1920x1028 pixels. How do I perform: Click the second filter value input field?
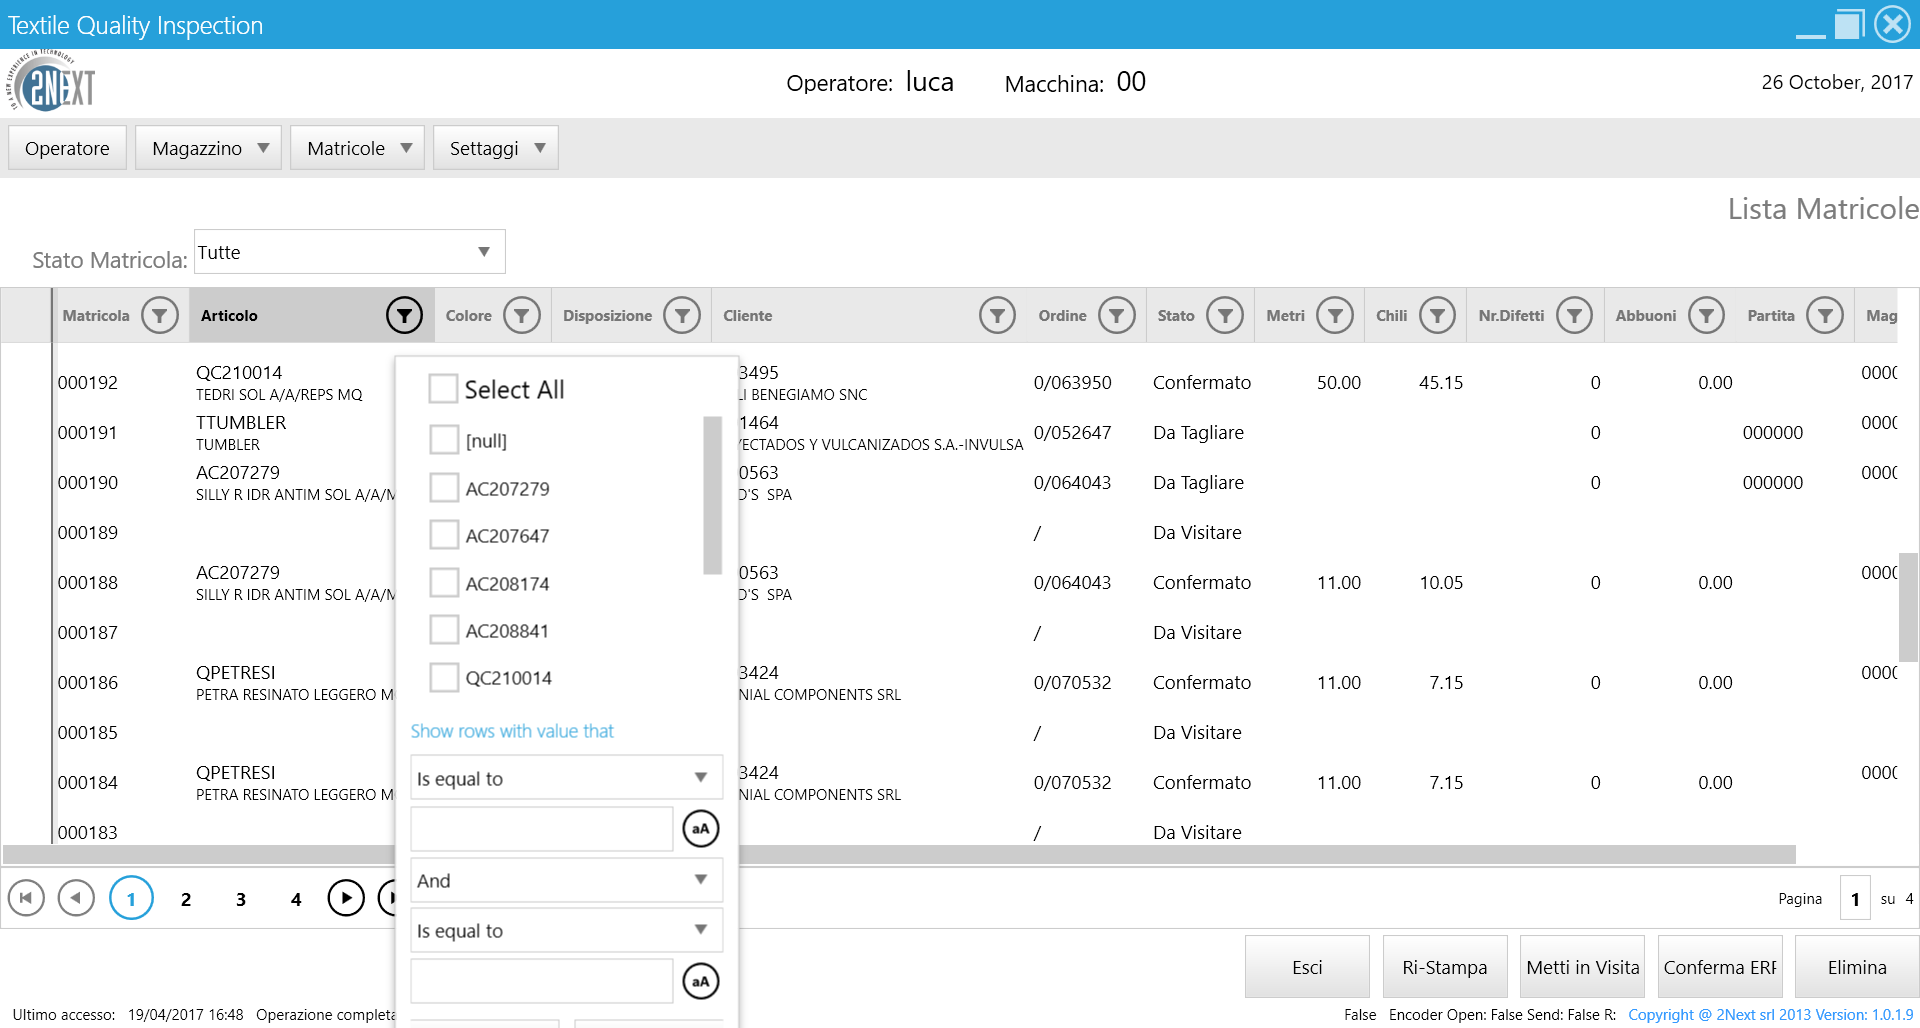click(x=541, y=981)
